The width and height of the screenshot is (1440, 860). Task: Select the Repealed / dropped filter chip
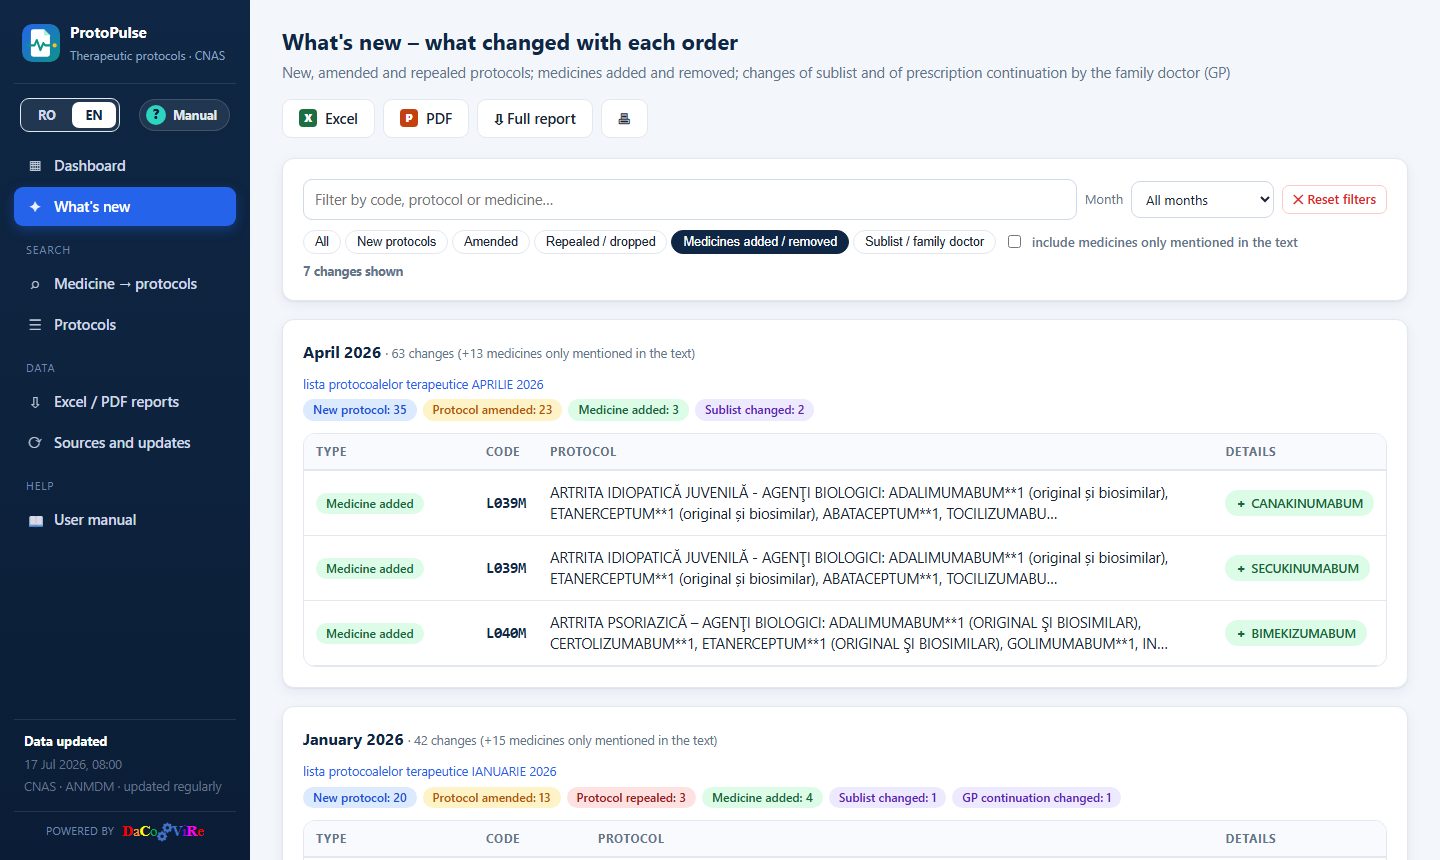click(x=601, y=242)
